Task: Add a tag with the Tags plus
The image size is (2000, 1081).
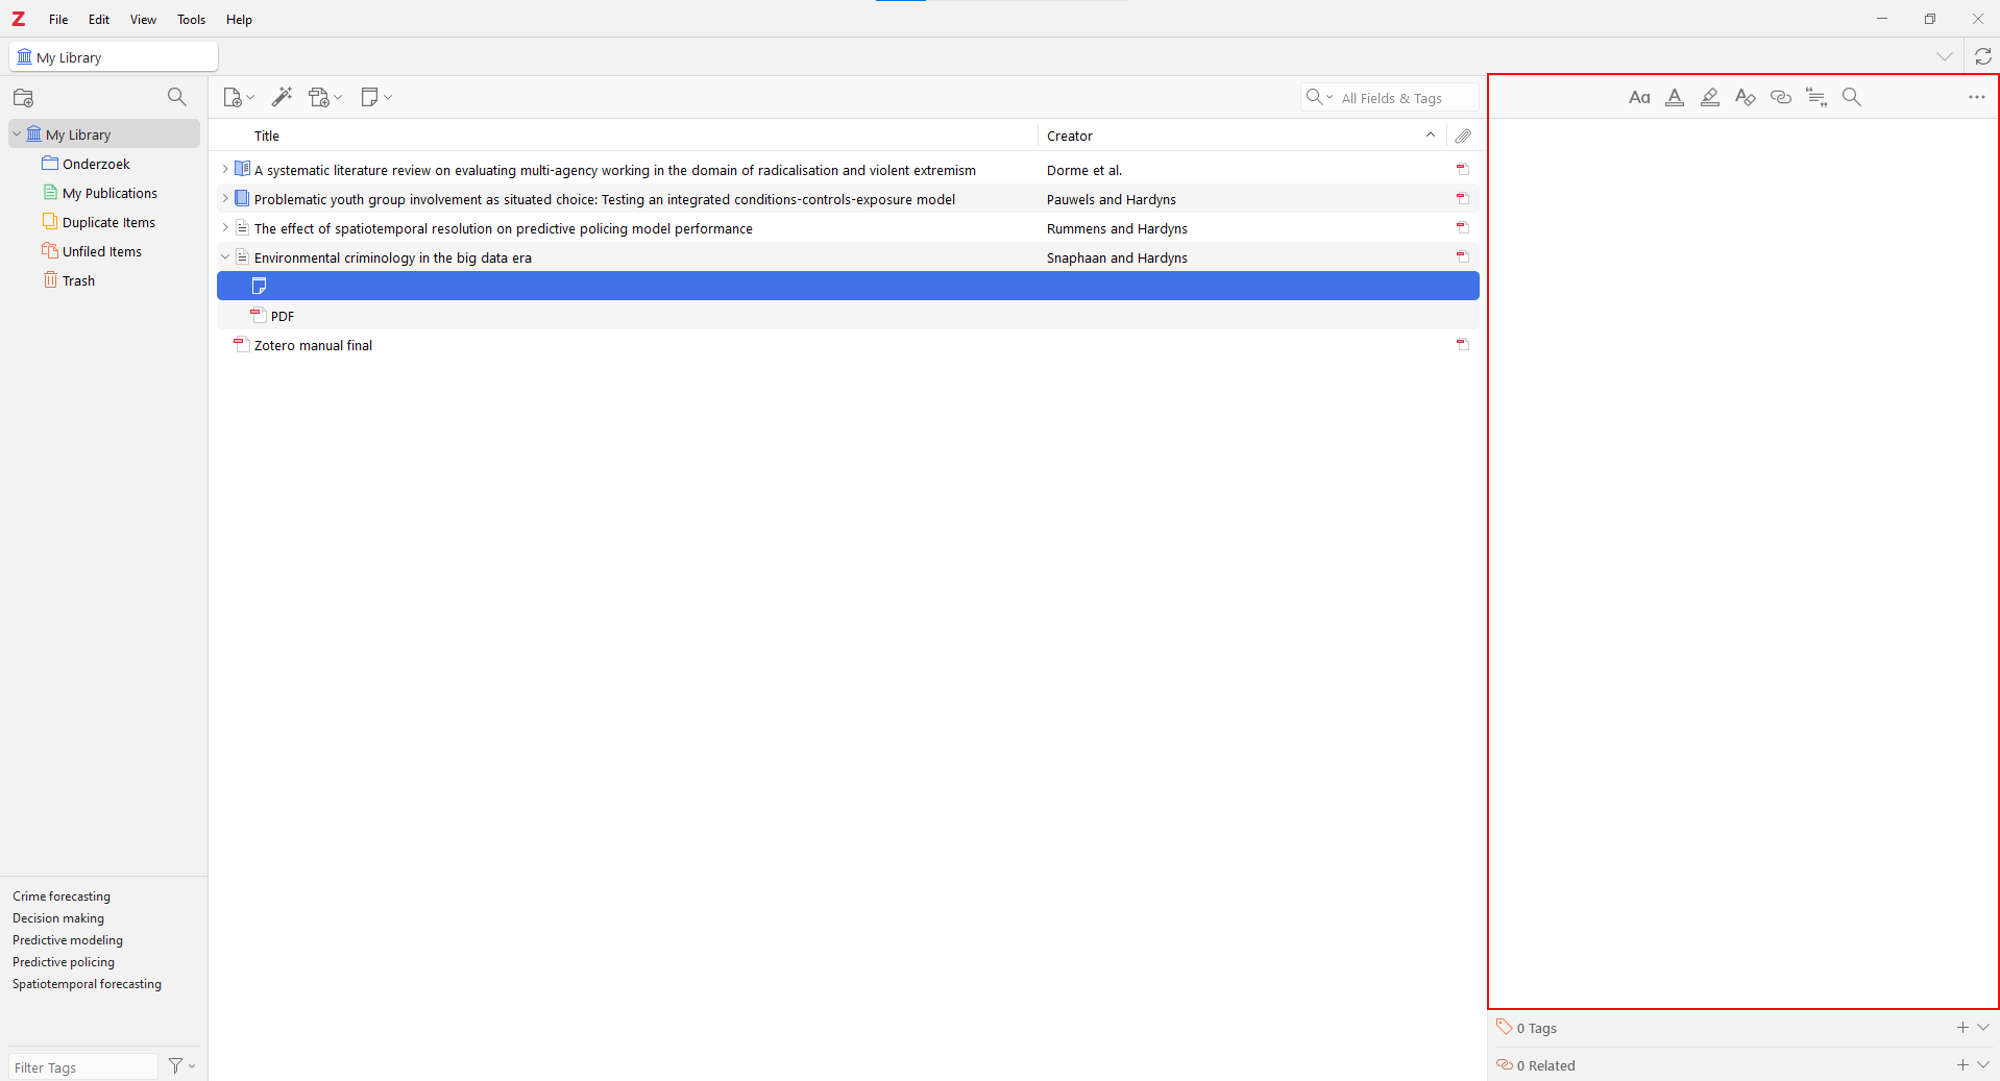Action: [1962, 1028]
